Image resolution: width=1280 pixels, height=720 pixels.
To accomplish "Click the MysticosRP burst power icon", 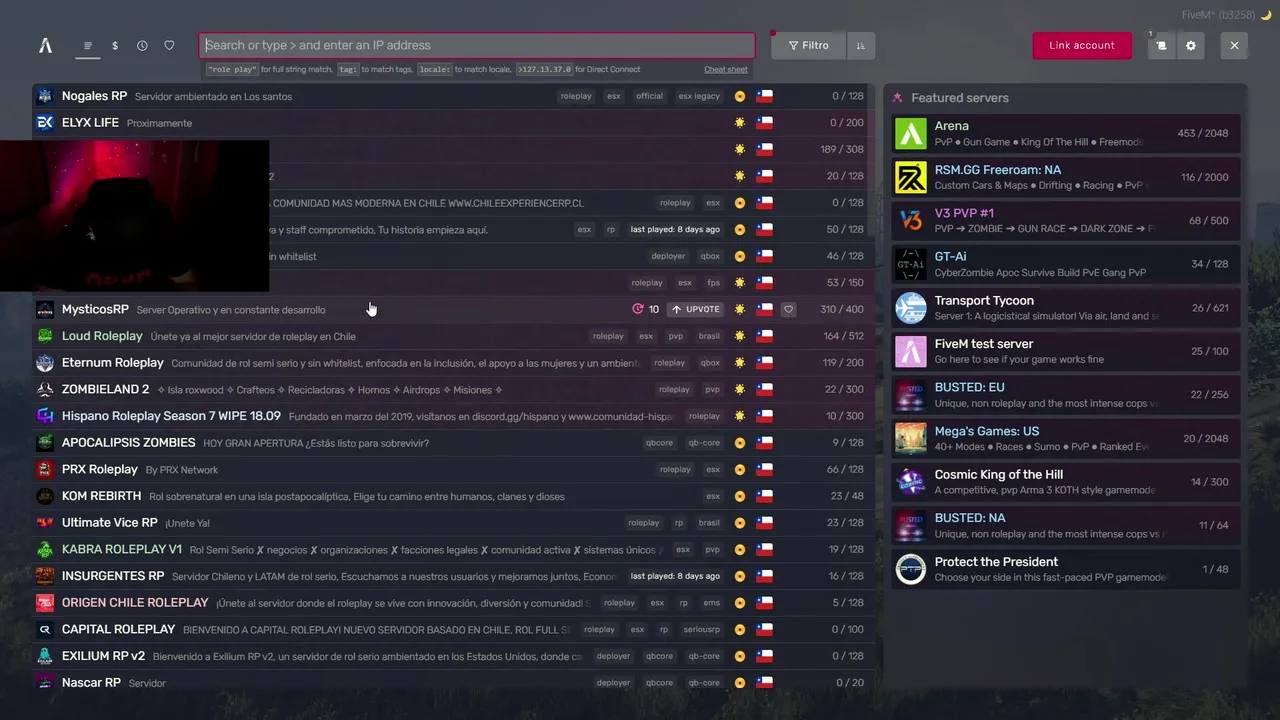I will pyautogui.click(x=638, y=309).
